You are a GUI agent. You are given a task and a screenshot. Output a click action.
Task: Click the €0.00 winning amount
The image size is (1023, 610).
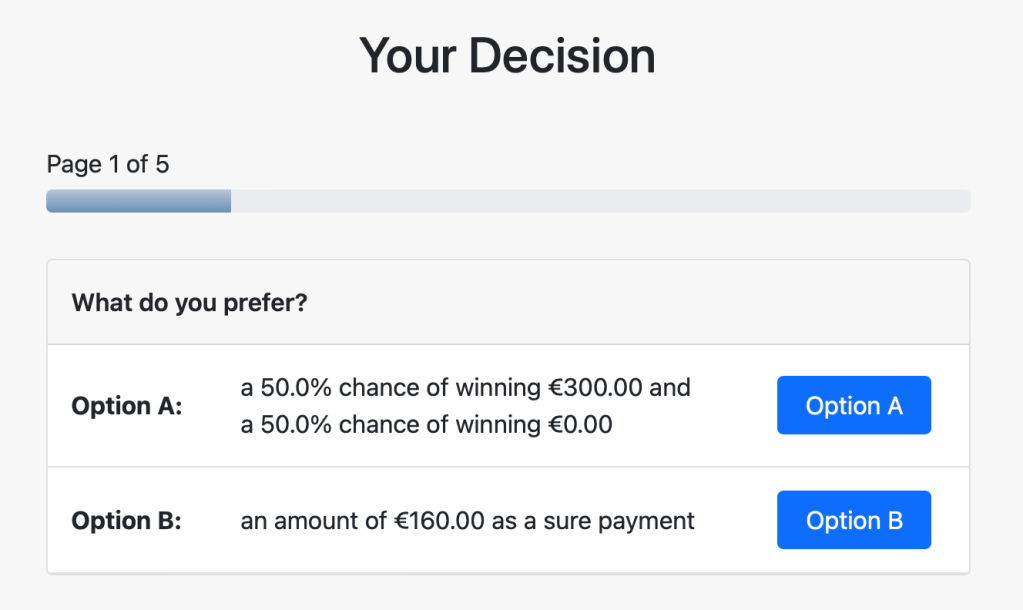[x=580, y=425]
